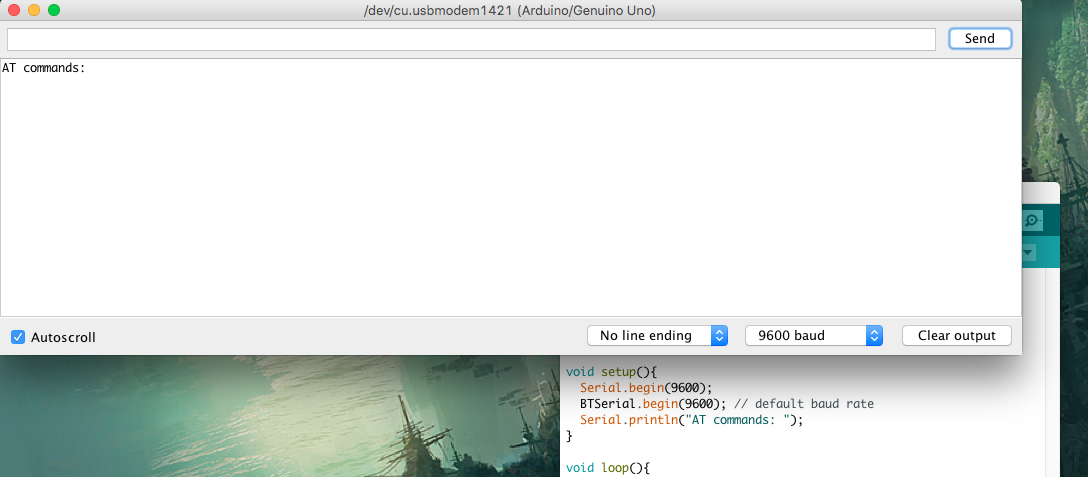The width and height of the screenshot is (1088, 477).
Task: Click the 'BTSerial.begin(9600);' code statement
Action: tap(654, 403)
